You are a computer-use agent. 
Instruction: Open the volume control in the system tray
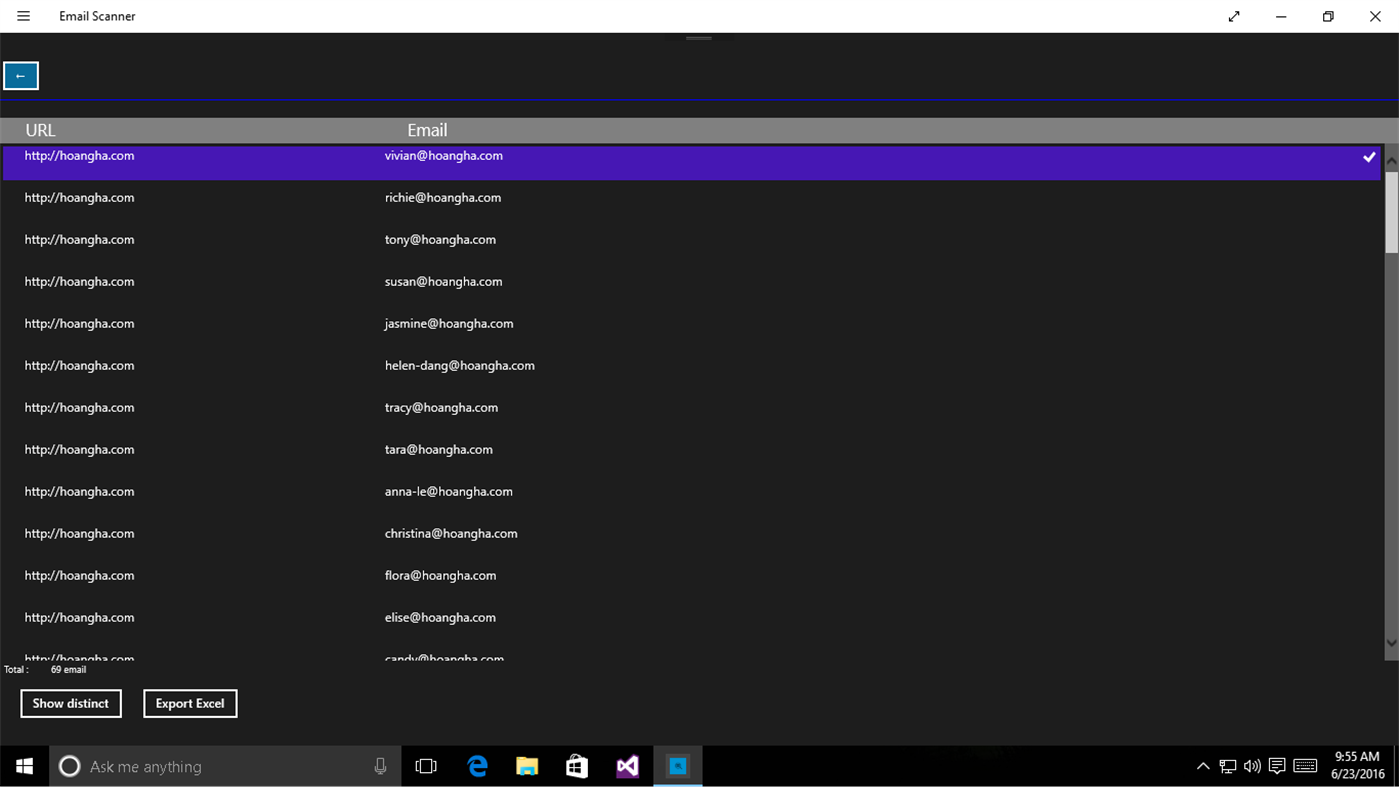(x=1252, y=766)
